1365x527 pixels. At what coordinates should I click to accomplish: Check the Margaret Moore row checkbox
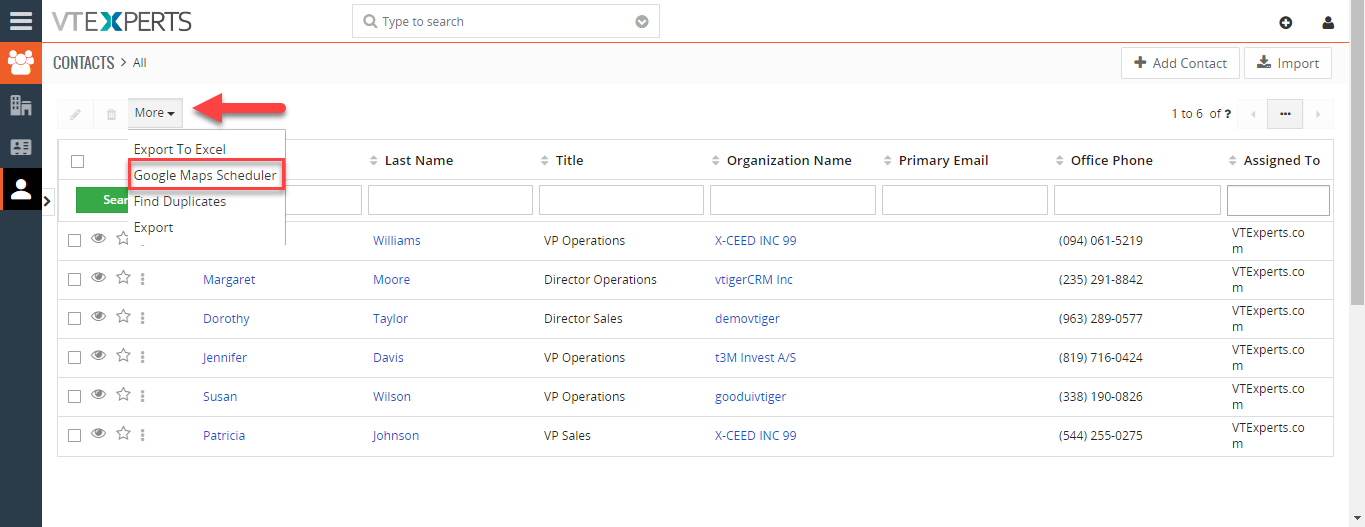pos(74,280)
